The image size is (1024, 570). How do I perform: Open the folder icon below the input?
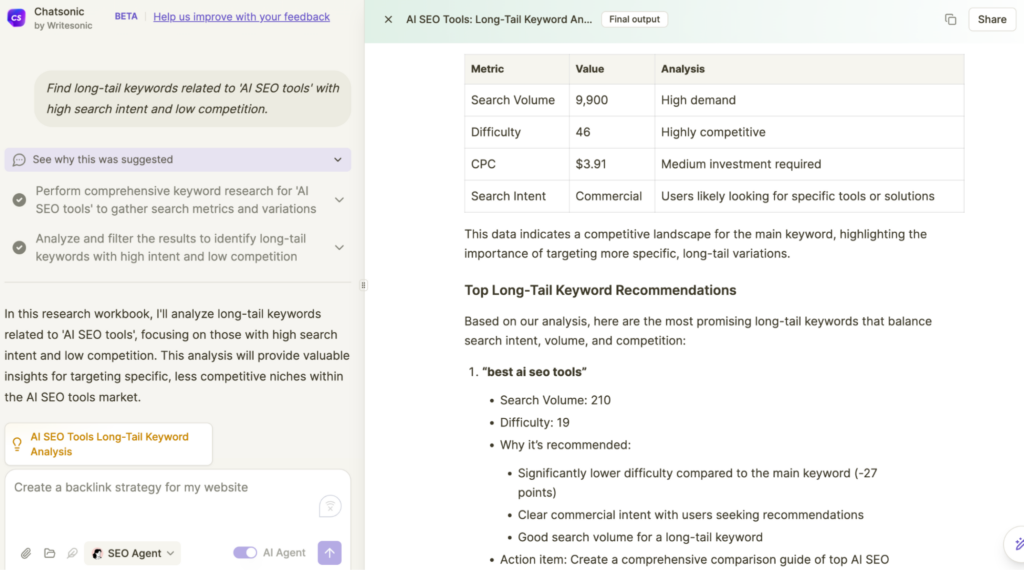49,553
